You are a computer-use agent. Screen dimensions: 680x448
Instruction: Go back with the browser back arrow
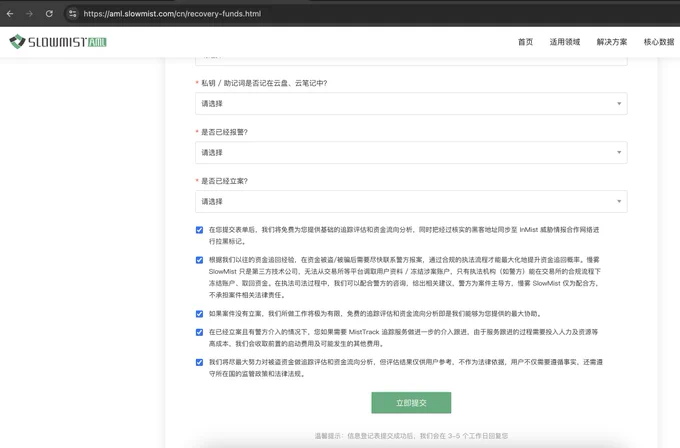click(x=10, y=14)
